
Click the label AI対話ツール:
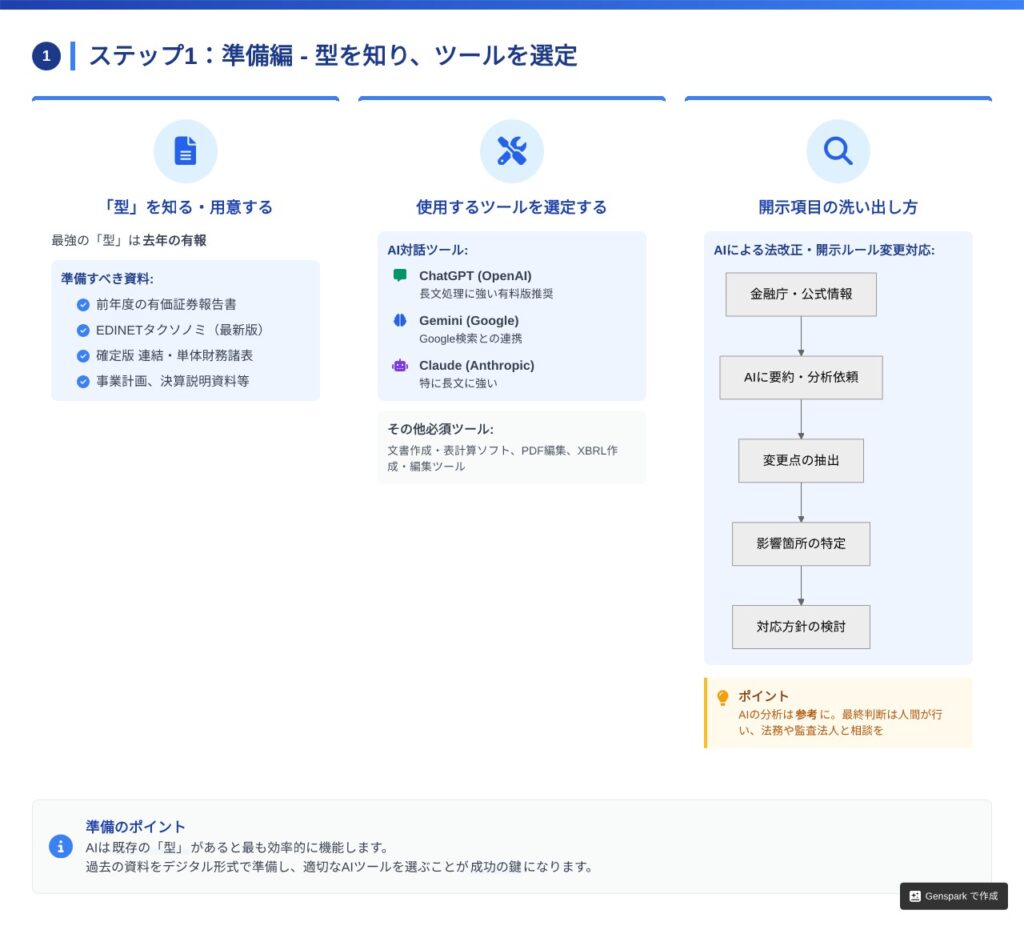tap(428, 250)
